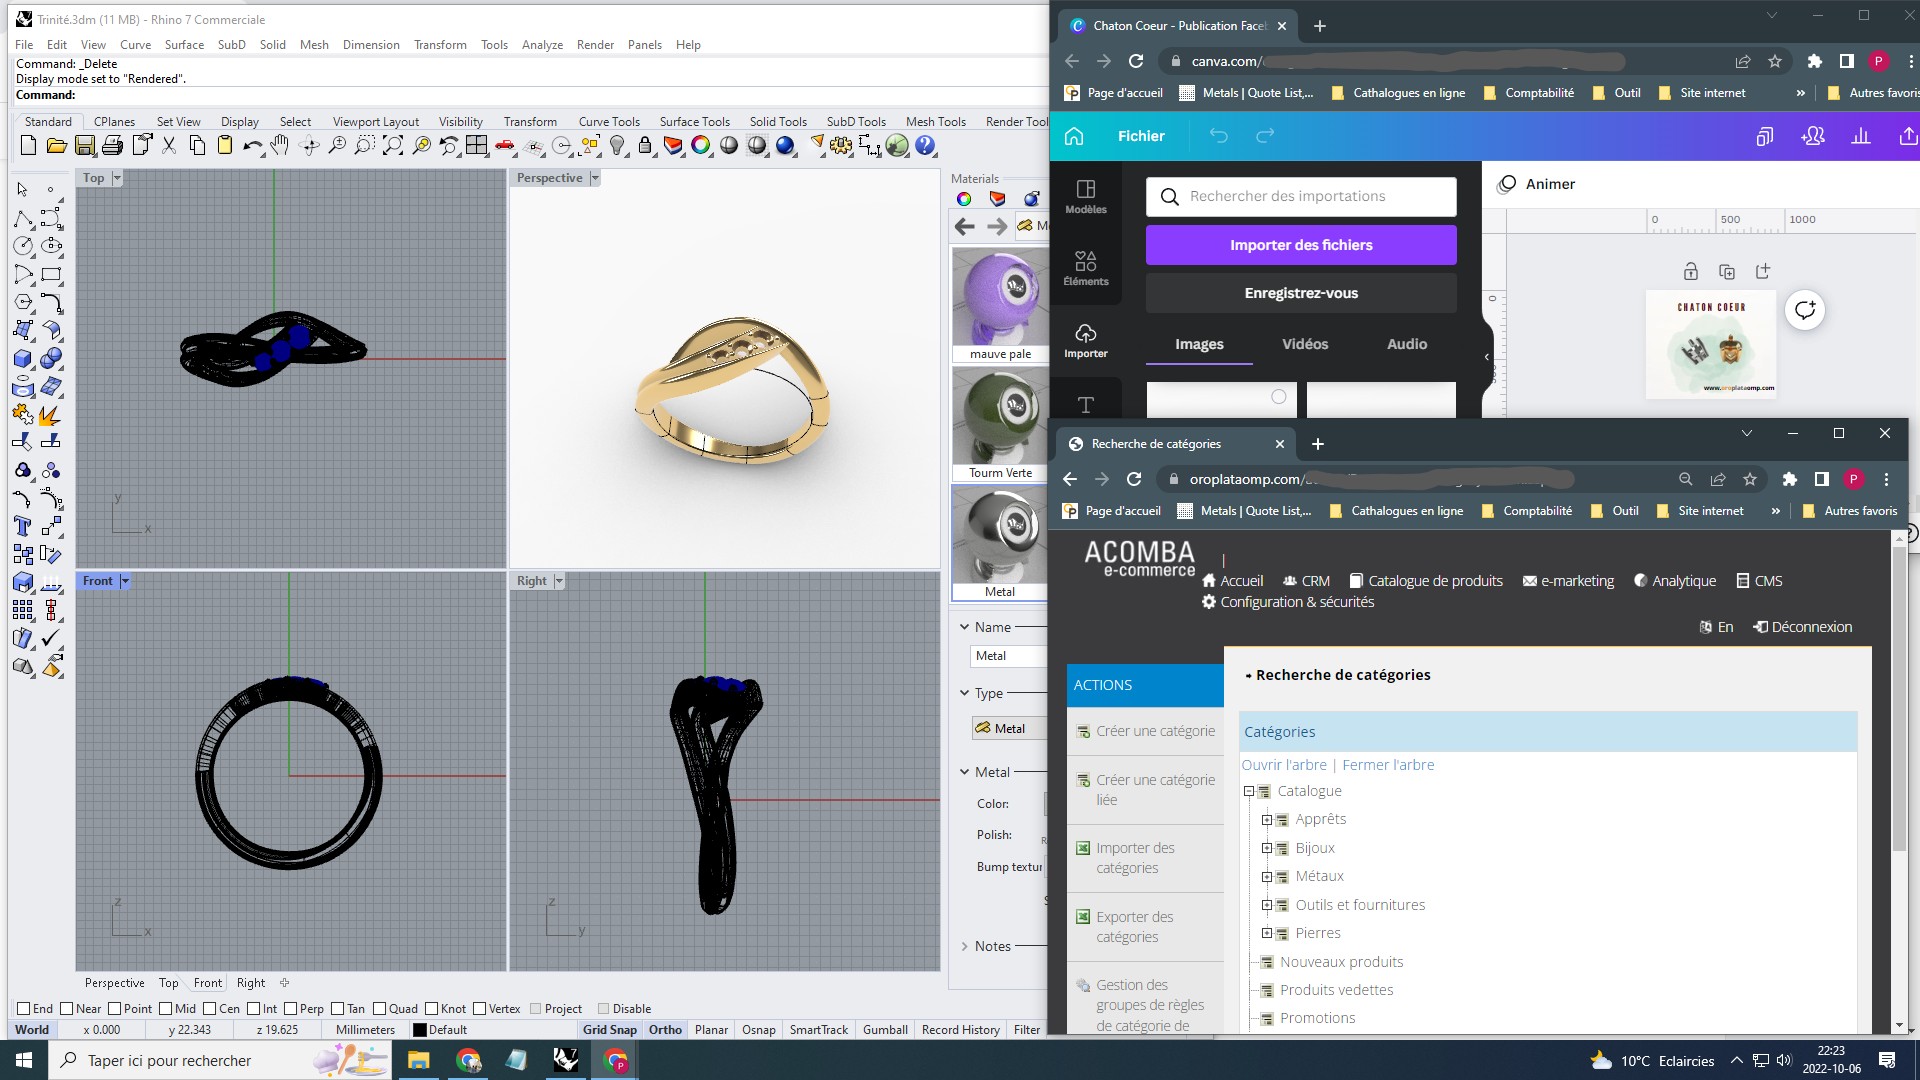Save the Rhino model with the floppy icon
1920x1080 pixels.
pos(84,146)
